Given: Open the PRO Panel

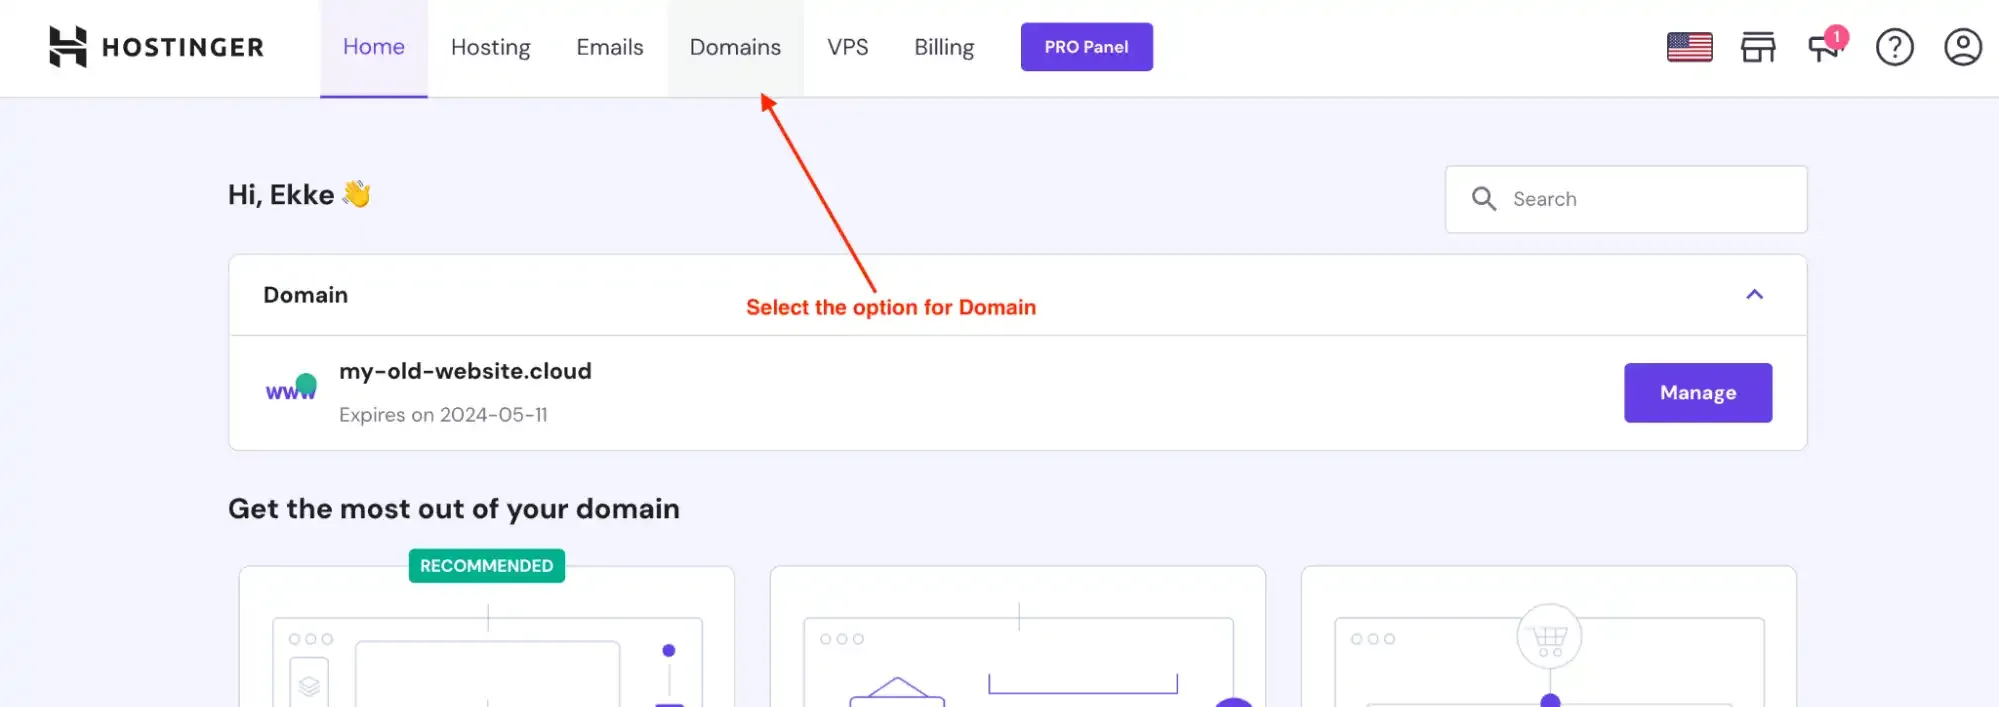Looking at the screenshot, I should click(x=1087, y=46).
